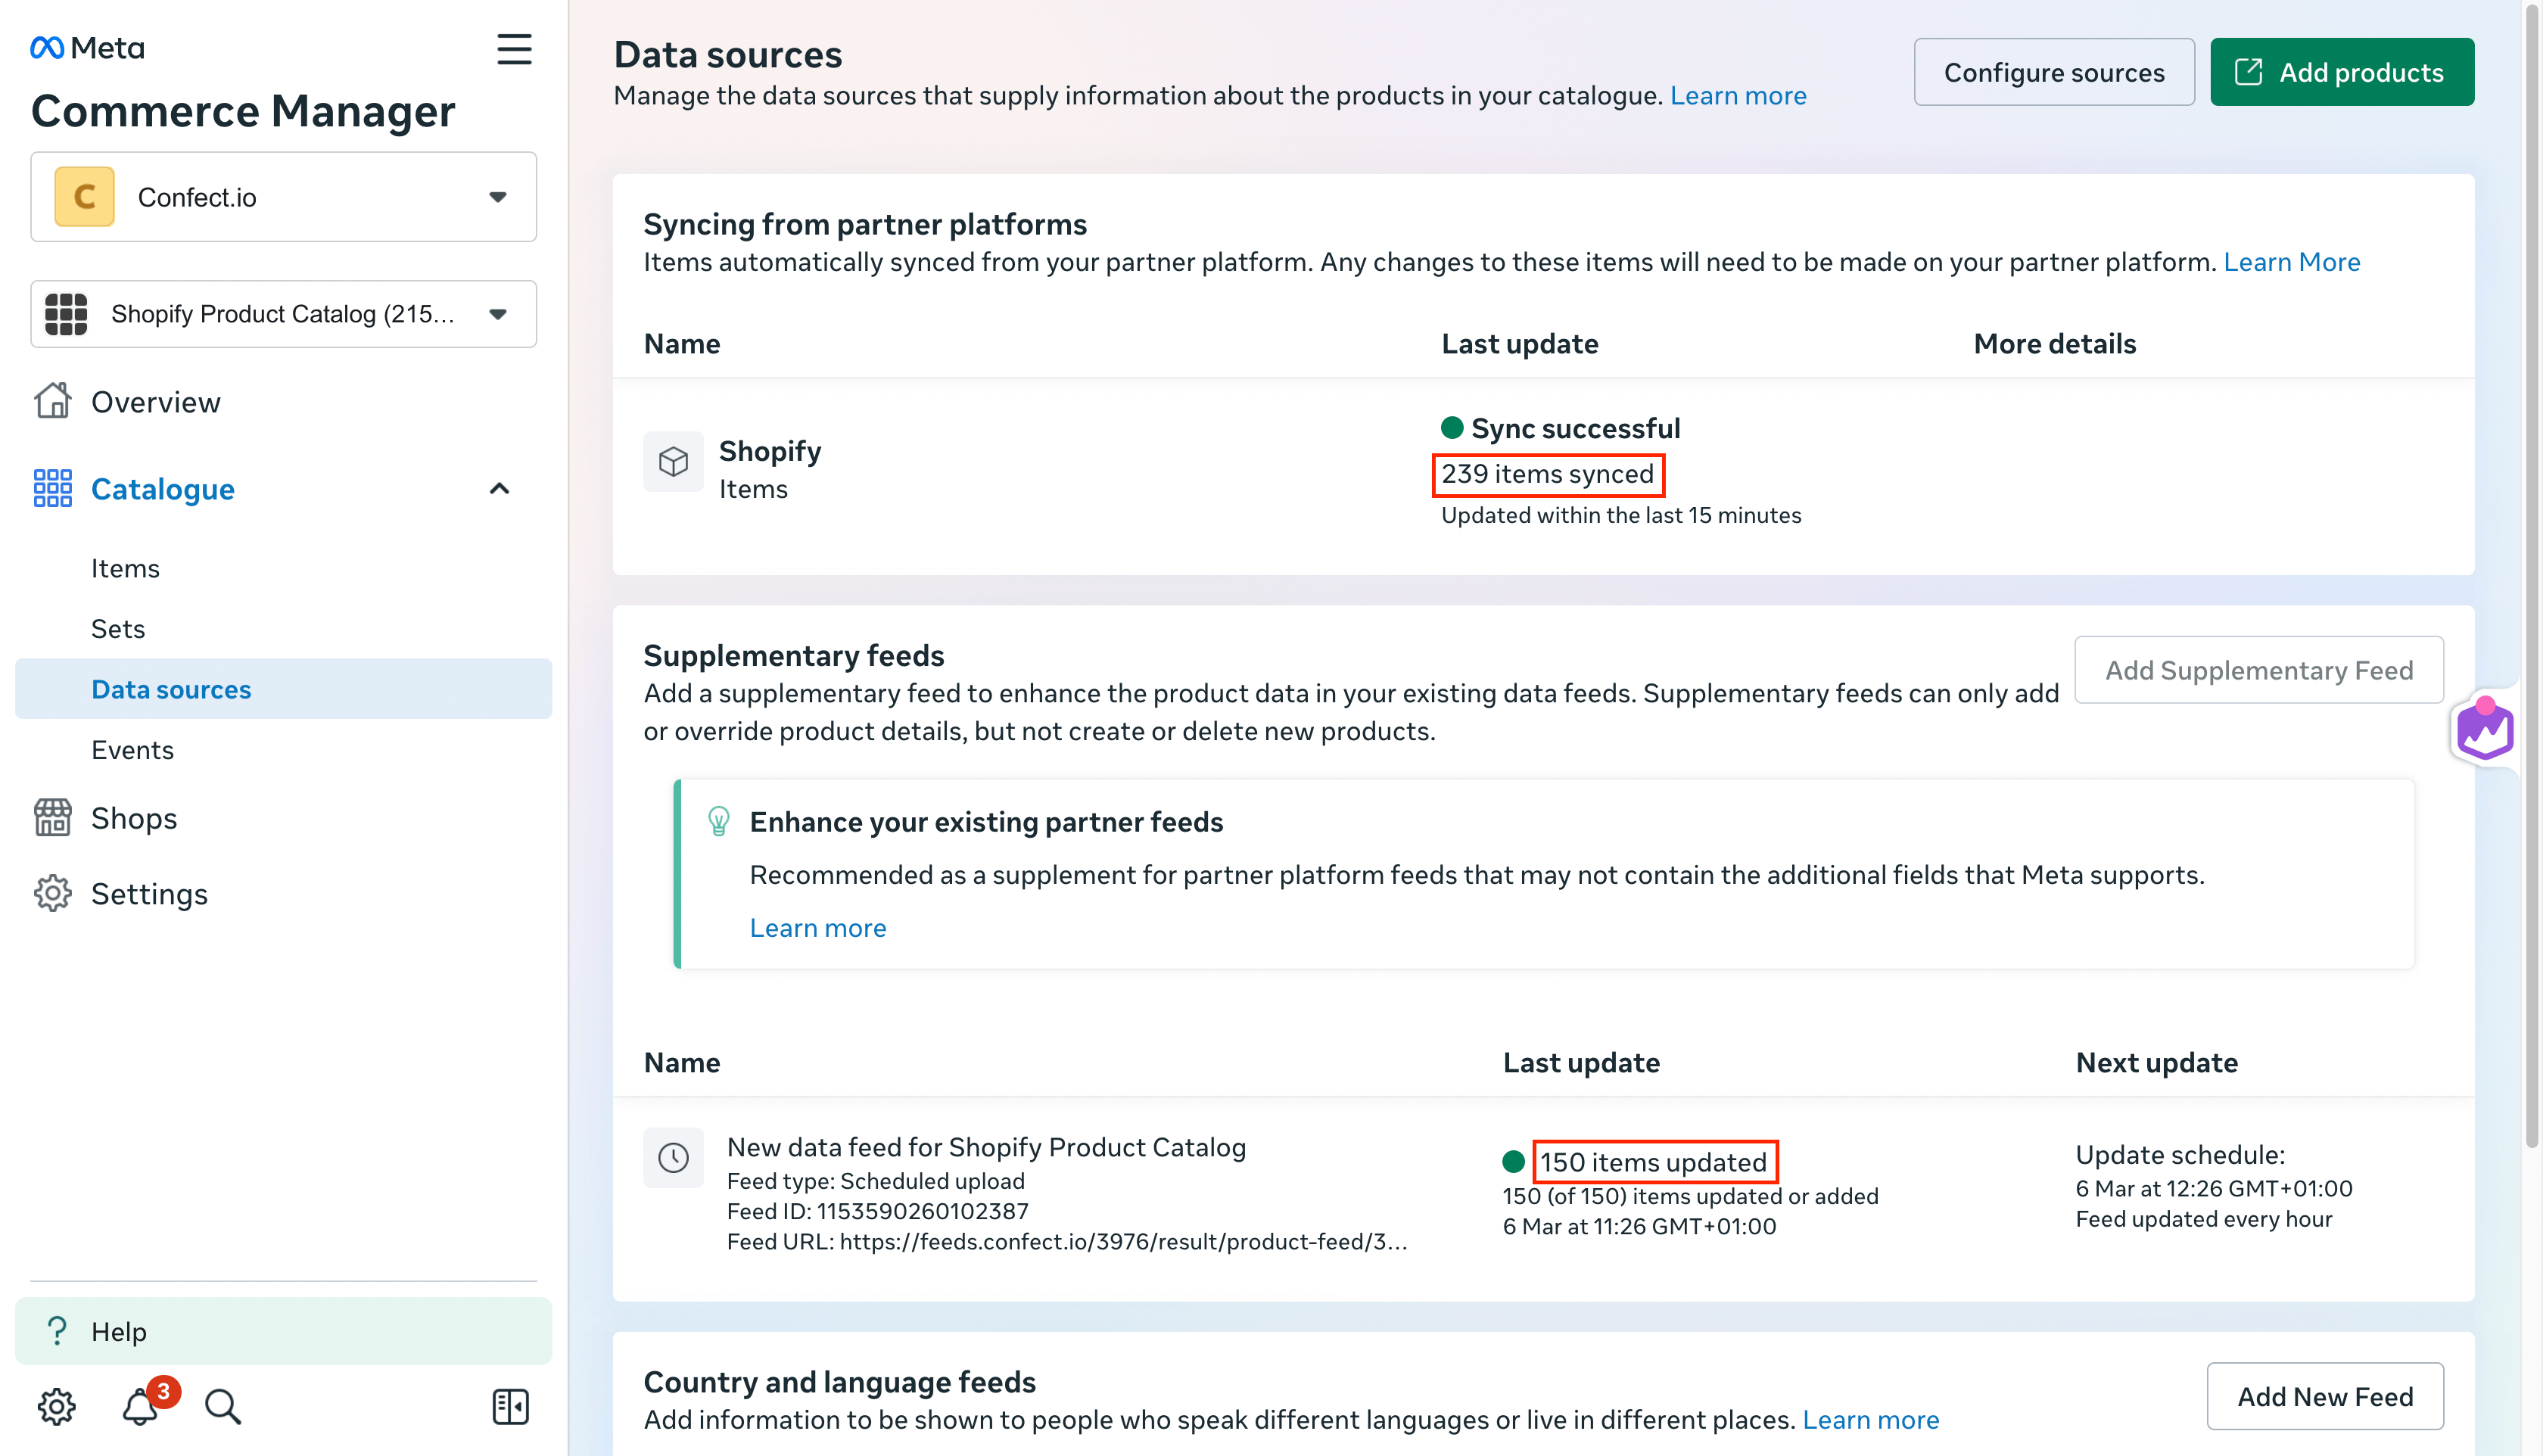Click 'Feed type: Scheduled upload' text
2543x1456 pixels.
point(875,1182)
